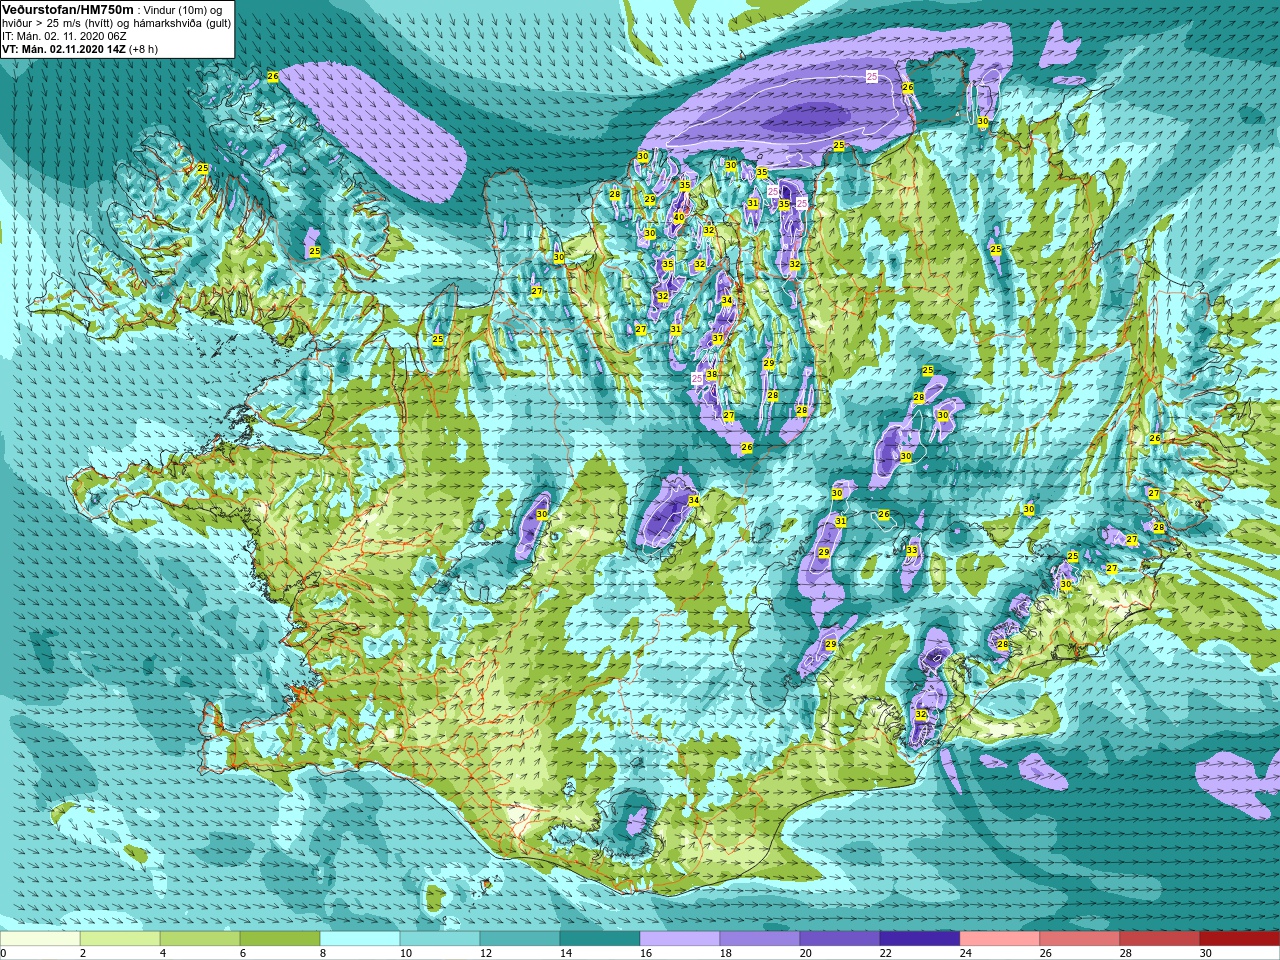Click the "Vindur (10m) og" description text
This screenshot has height=960, width=1280.
point(183,9)
